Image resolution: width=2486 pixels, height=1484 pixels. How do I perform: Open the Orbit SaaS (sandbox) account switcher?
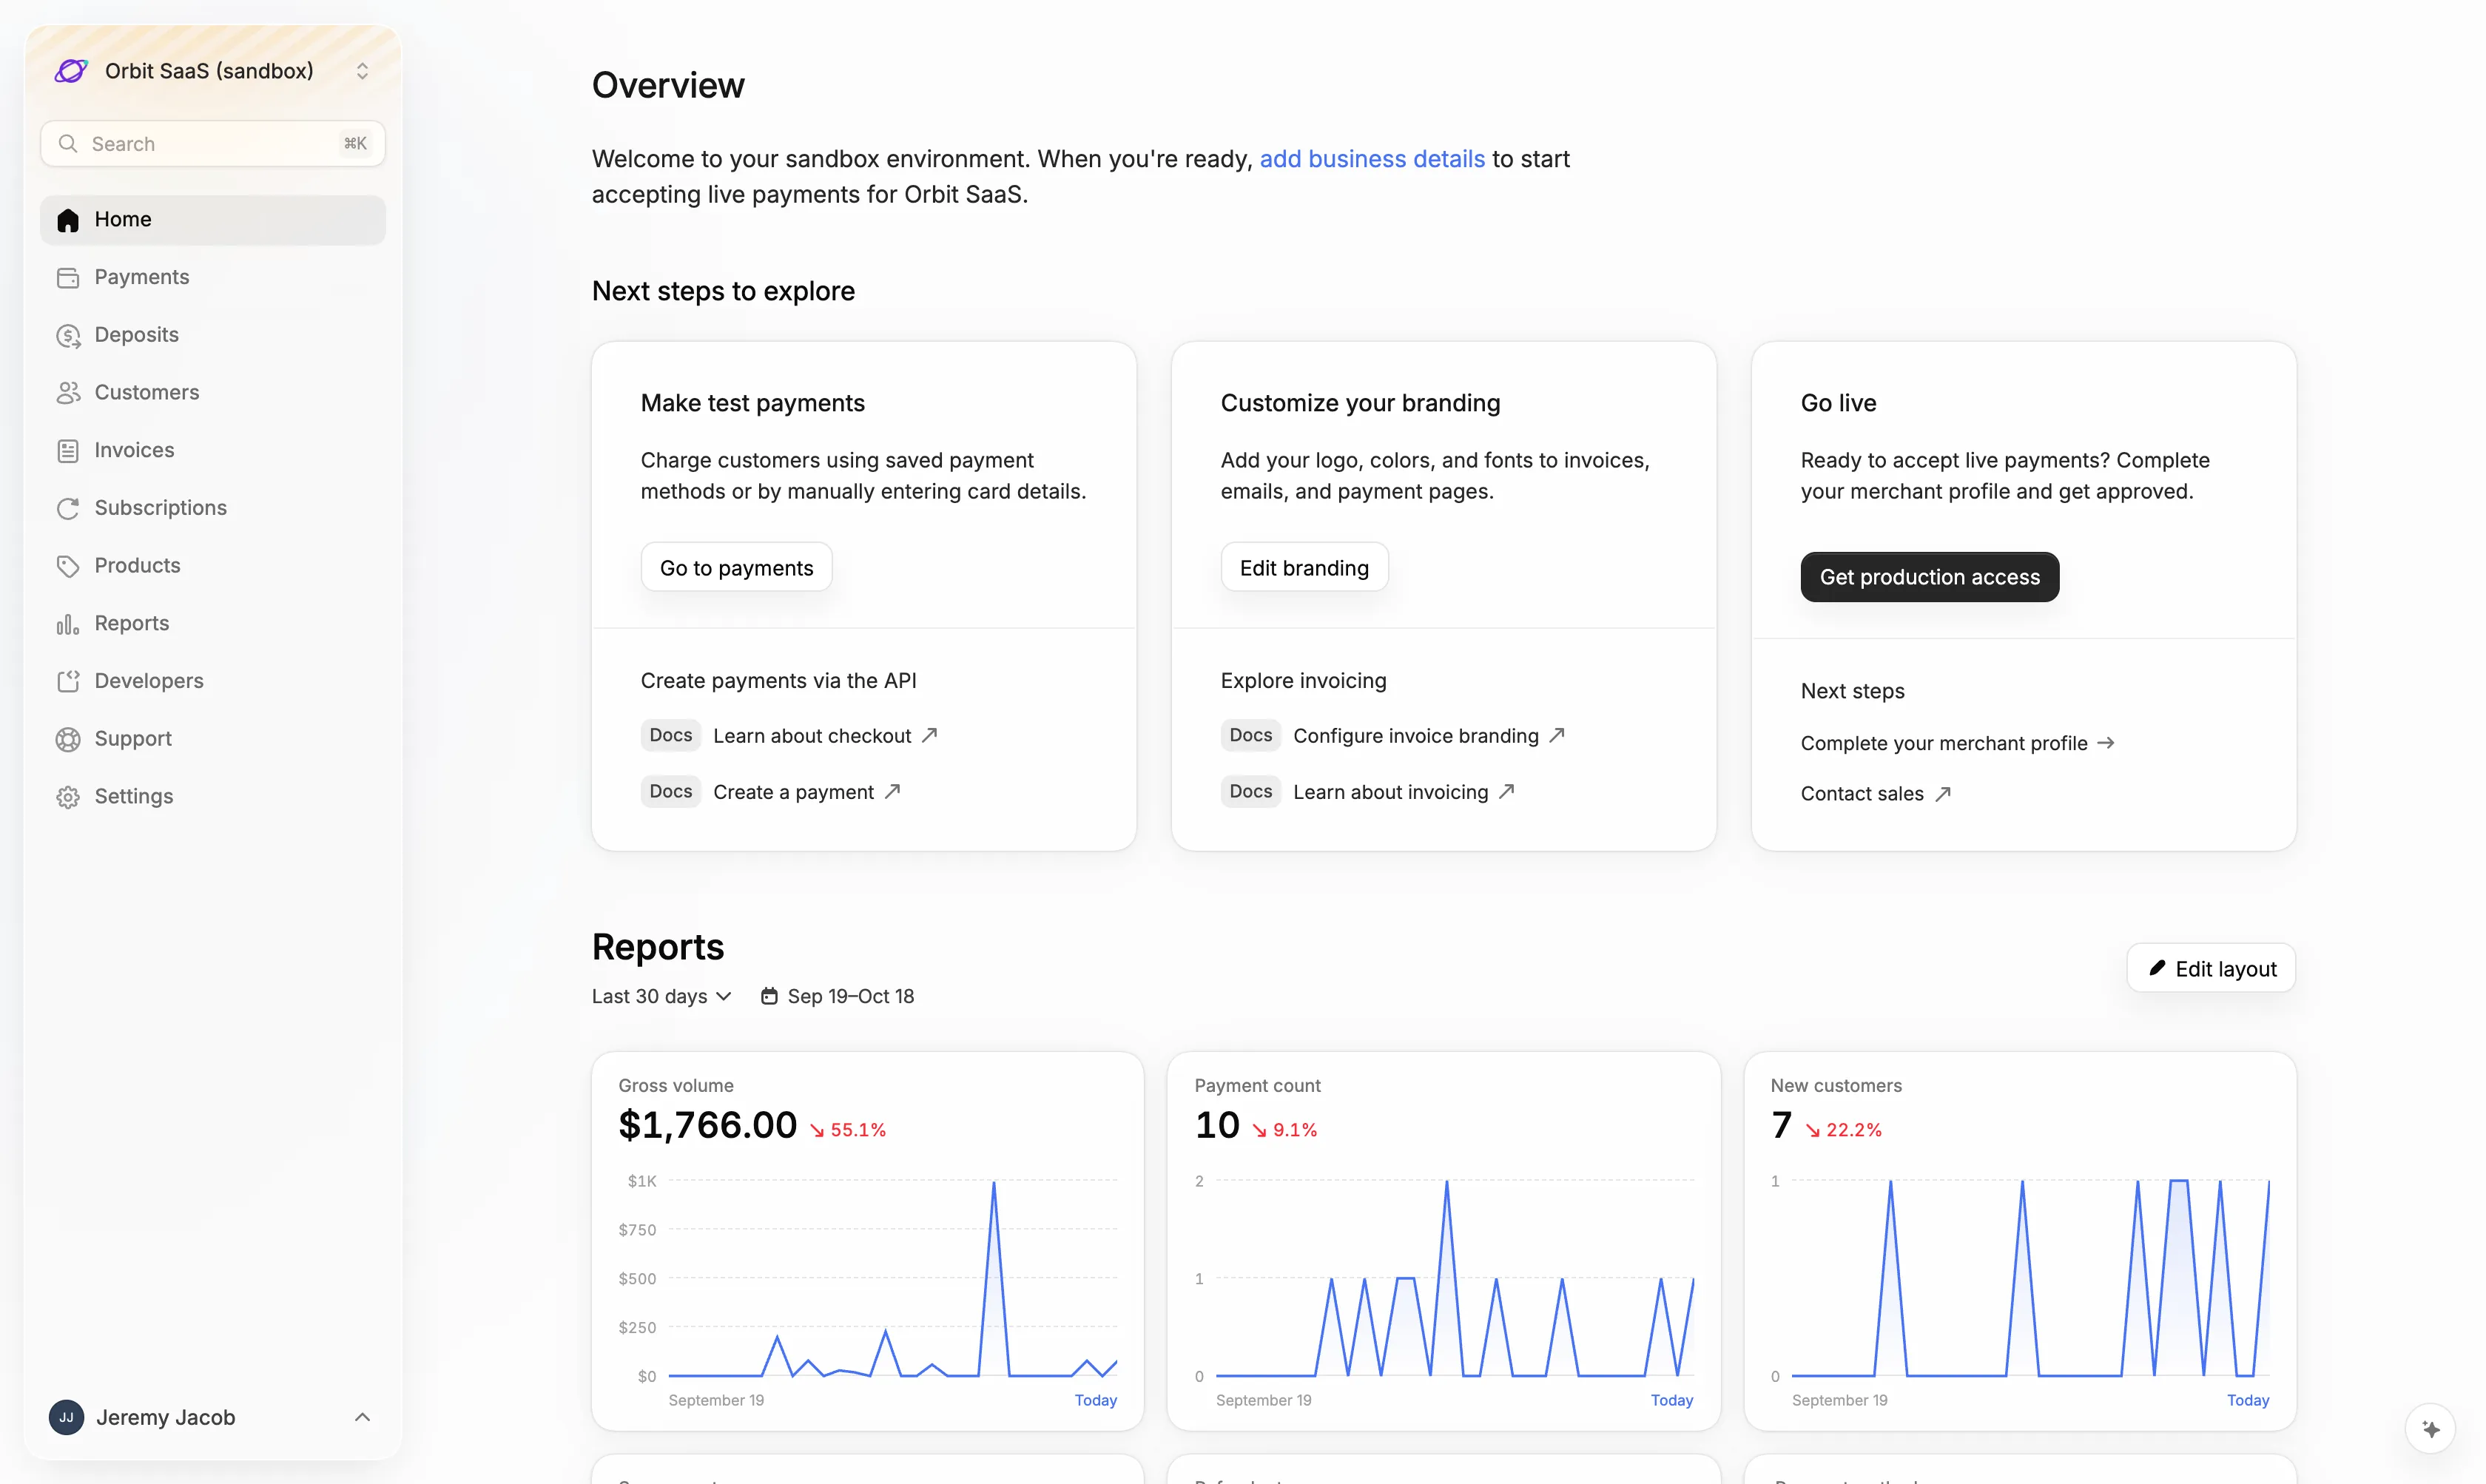213,71
